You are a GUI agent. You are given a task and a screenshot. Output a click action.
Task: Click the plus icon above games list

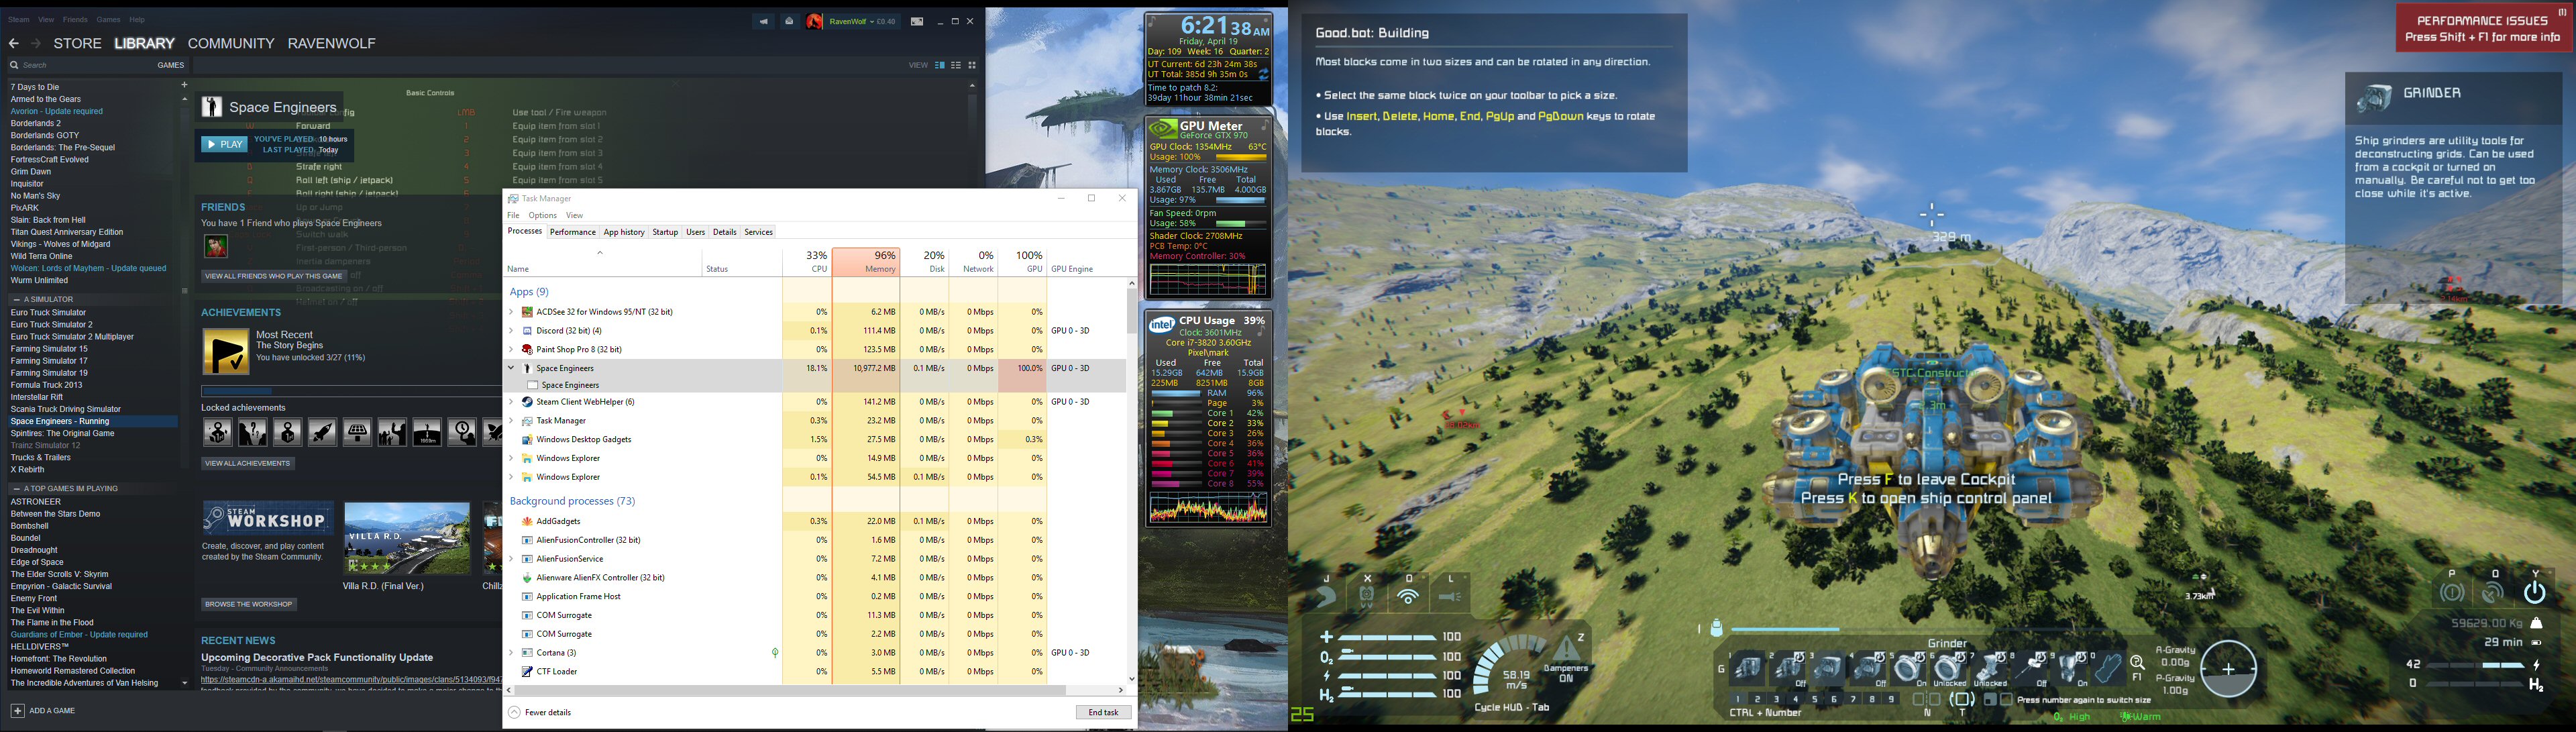point(184,85)
